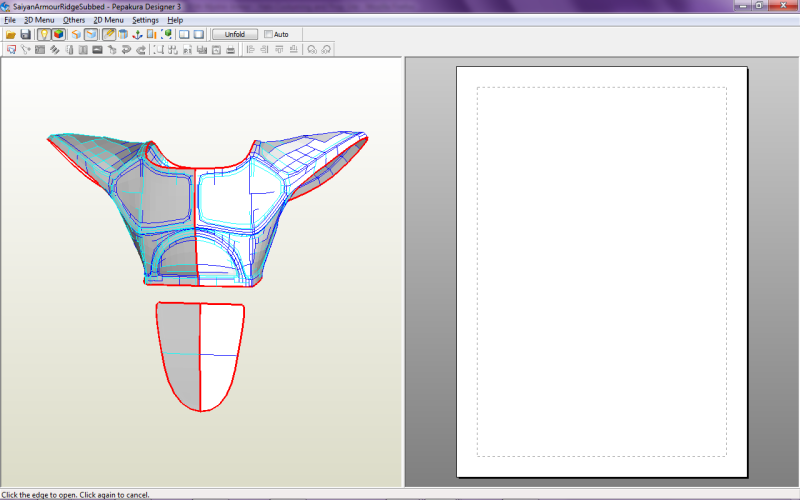800x500 pixels.
Task: Open the Others menu
Action: coord(74,20)
